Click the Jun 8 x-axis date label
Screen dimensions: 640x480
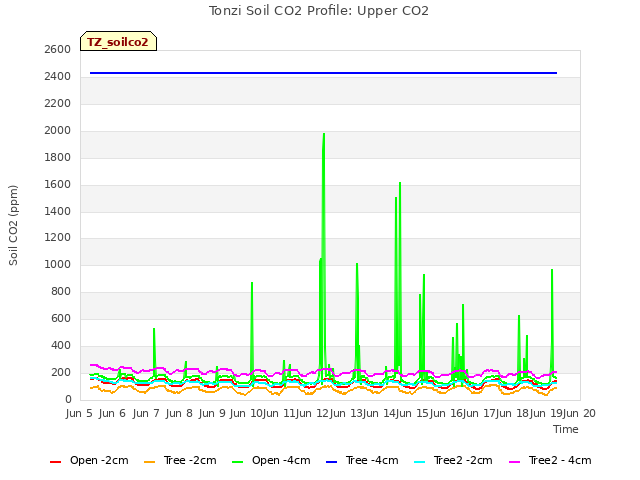point(179,413)
